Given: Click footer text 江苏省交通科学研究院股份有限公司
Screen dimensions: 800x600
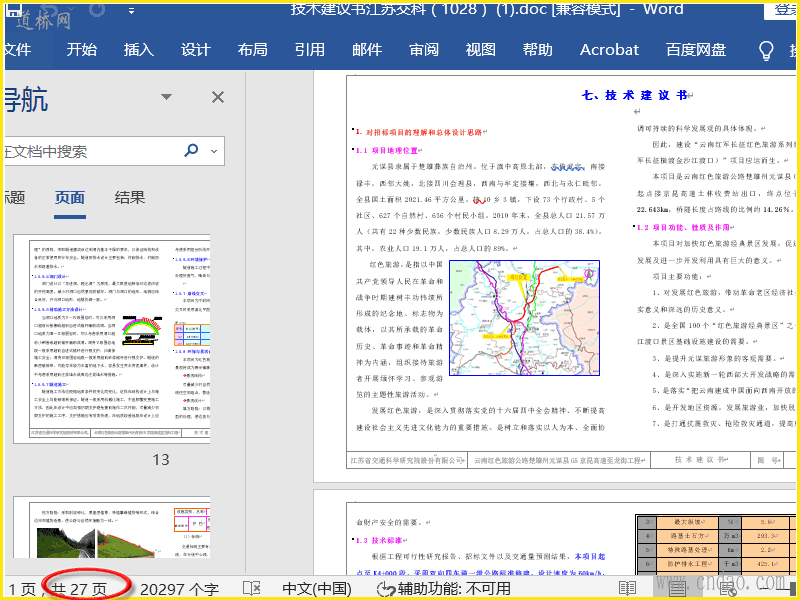Looking at the screenshot, I should click(x=407, y=460).
